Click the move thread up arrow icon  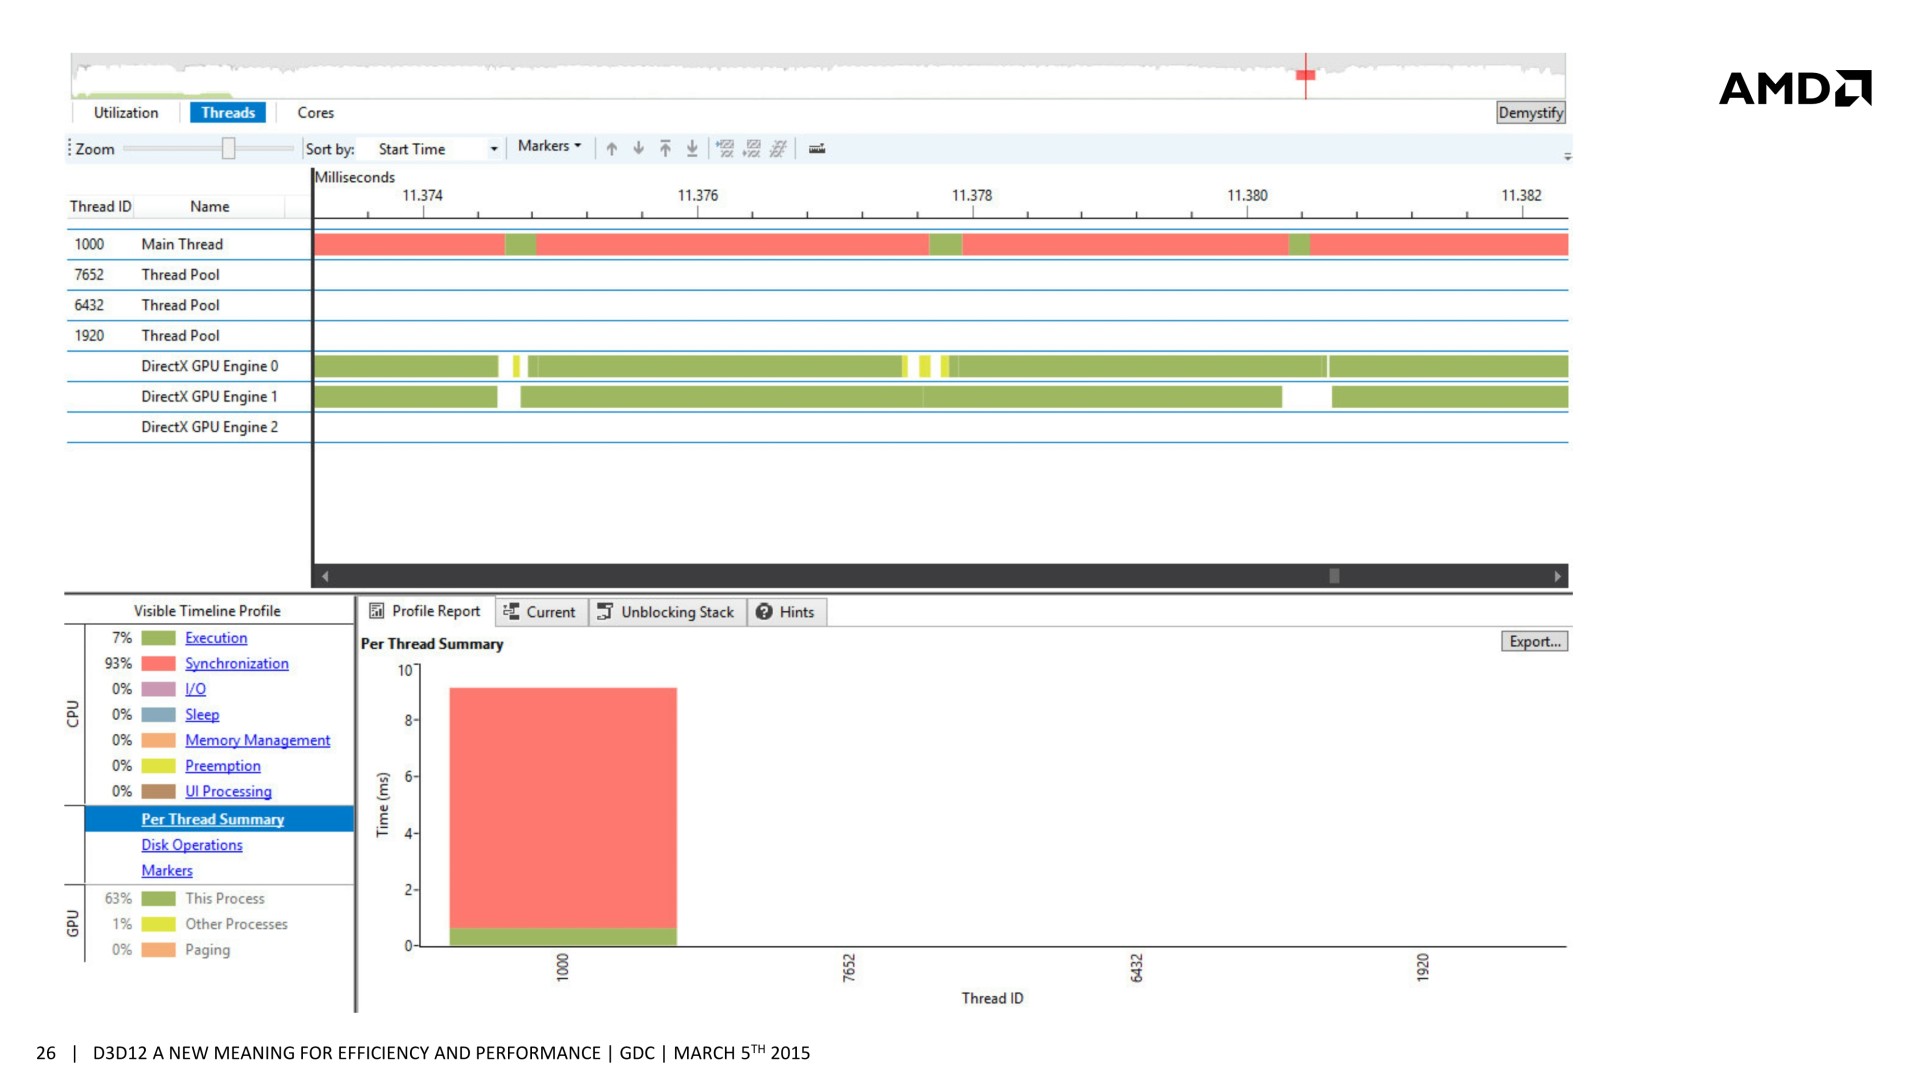point(612,149)
